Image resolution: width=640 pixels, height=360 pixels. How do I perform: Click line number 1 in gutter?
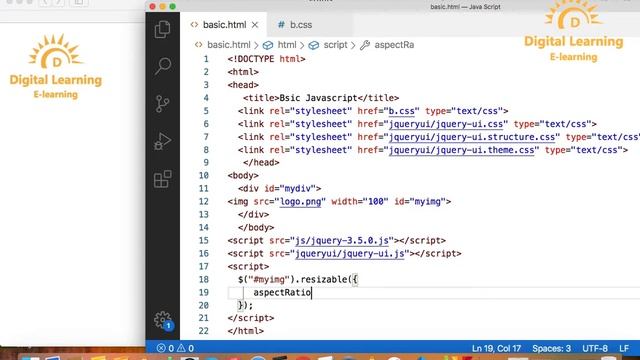pyautogui.click(x=206, y=59)
